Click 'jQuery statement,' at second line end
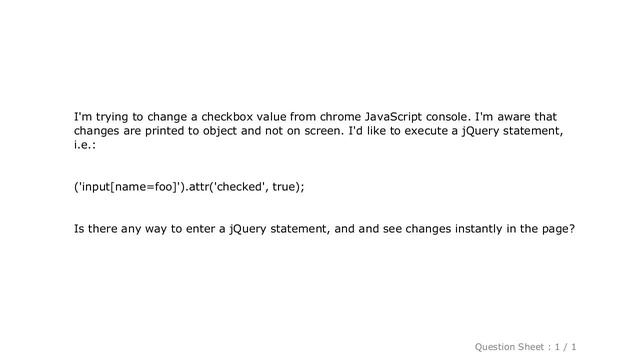 tap(512, 131)
